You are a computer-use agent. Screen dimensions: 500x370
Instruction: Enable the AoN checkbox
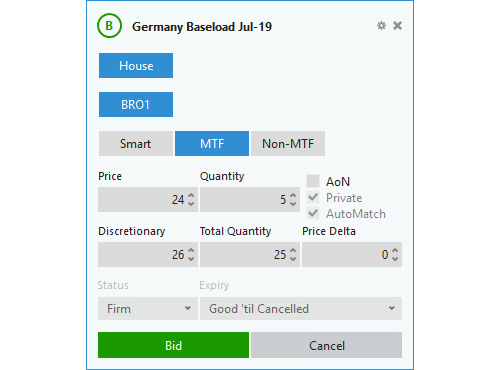(313, 181)
